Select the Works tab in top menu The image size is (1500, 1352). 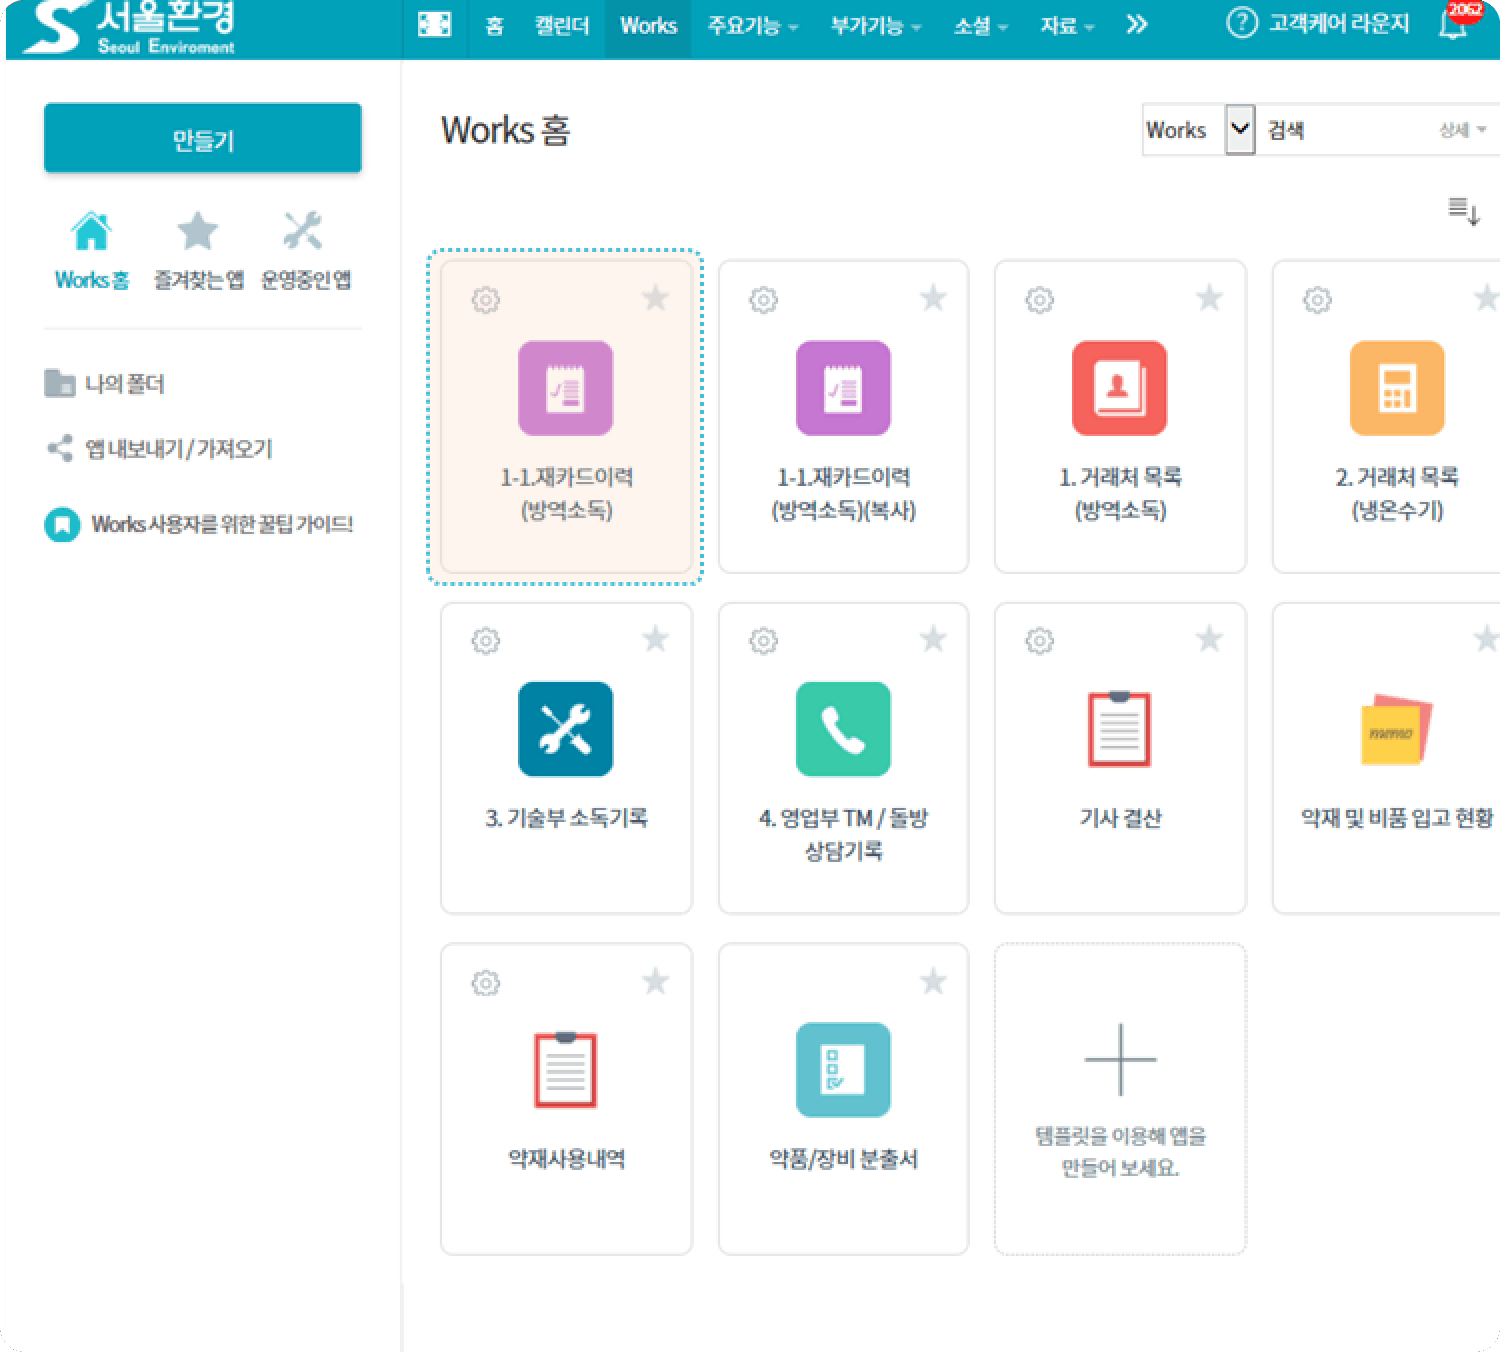[648, 25]
